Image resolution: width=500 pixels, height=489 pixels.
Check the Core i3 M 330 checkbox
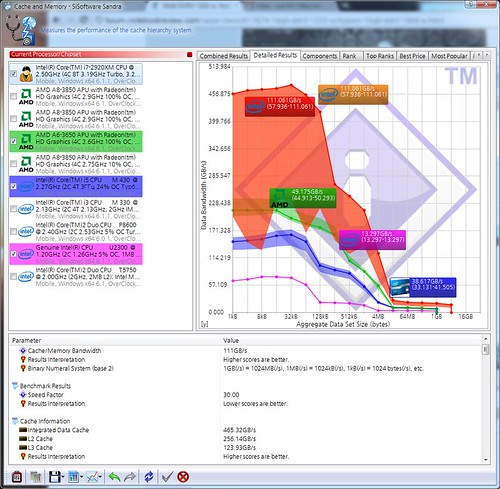pos(13,209)
